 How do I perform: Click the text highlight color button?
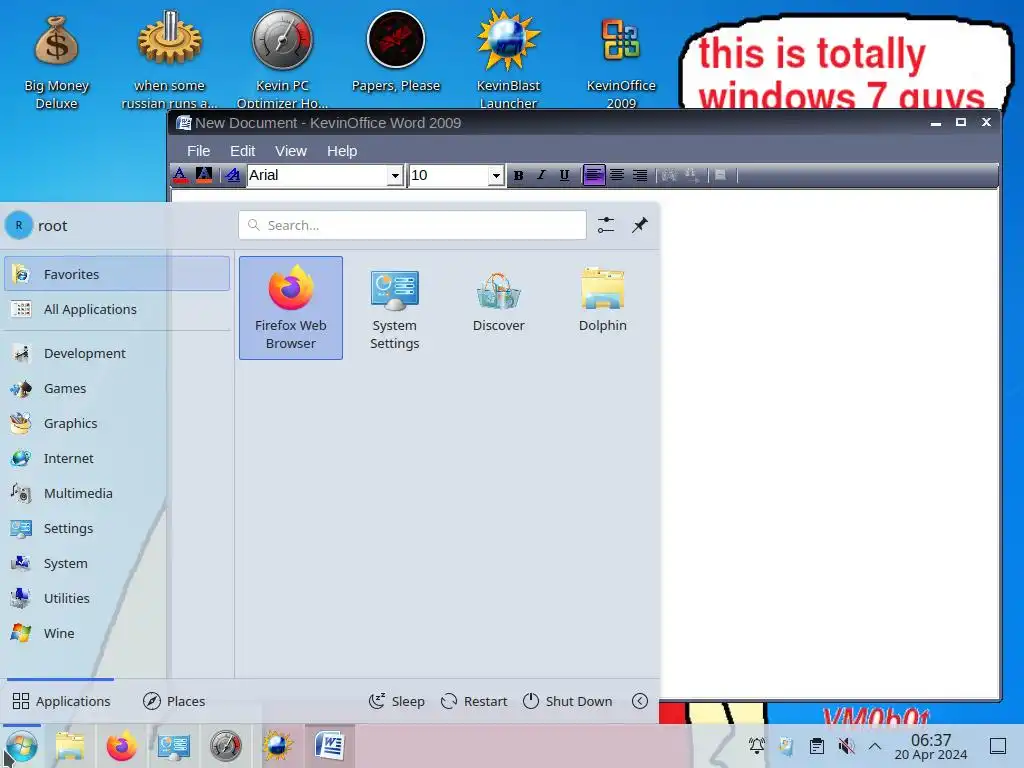coord(204,175)
